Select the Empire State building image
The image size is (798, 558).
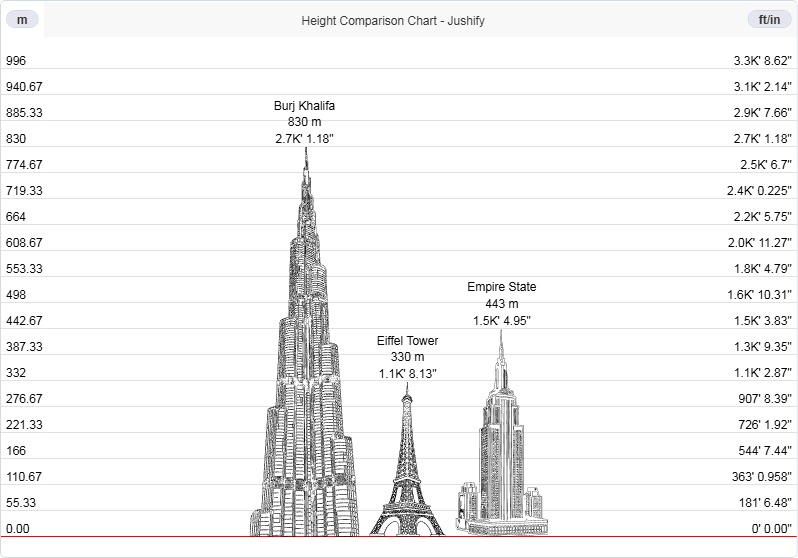502,433
